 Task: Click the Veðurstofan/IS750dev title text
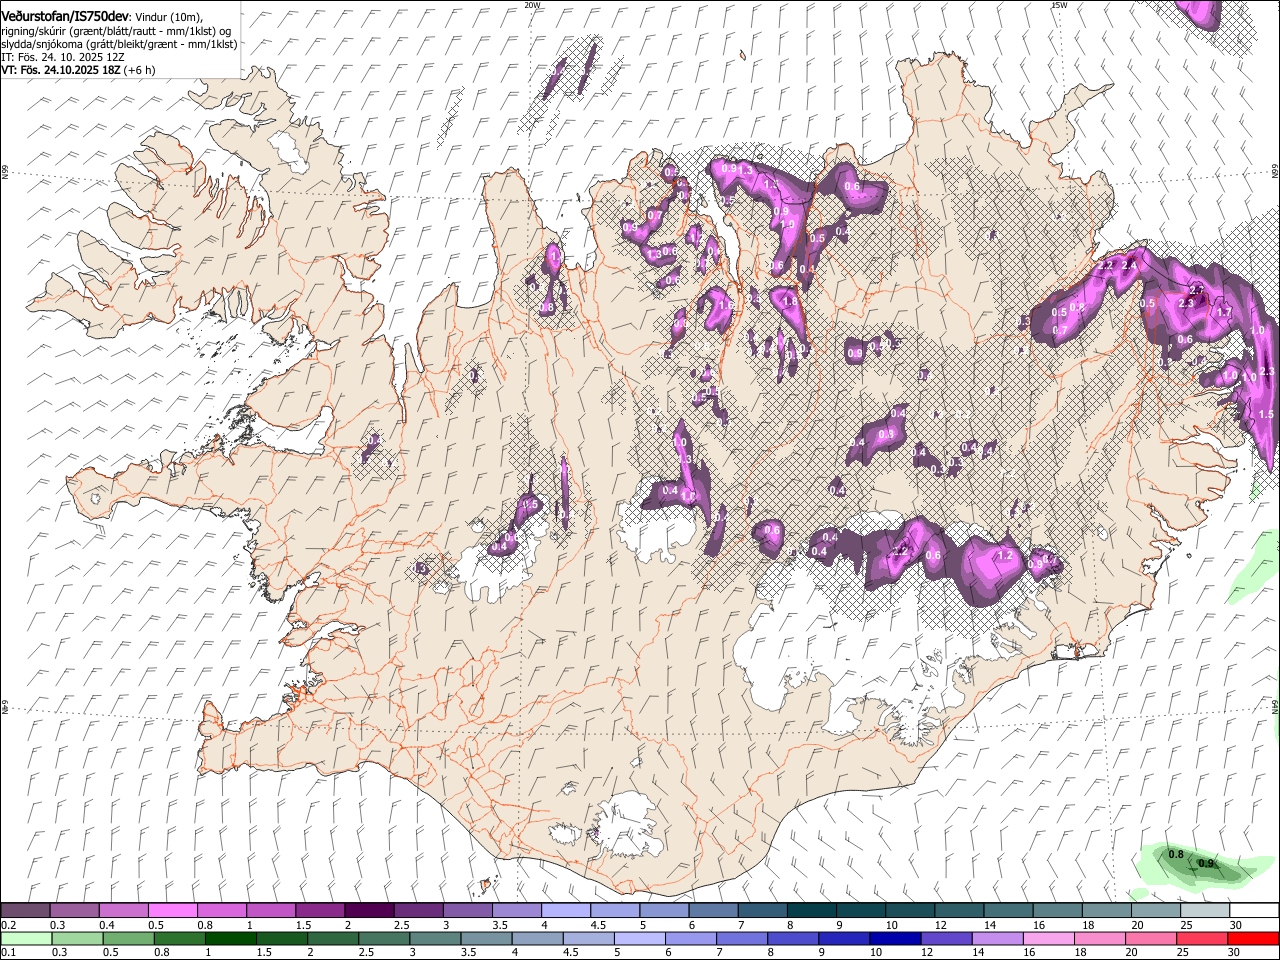coord(65,16)
